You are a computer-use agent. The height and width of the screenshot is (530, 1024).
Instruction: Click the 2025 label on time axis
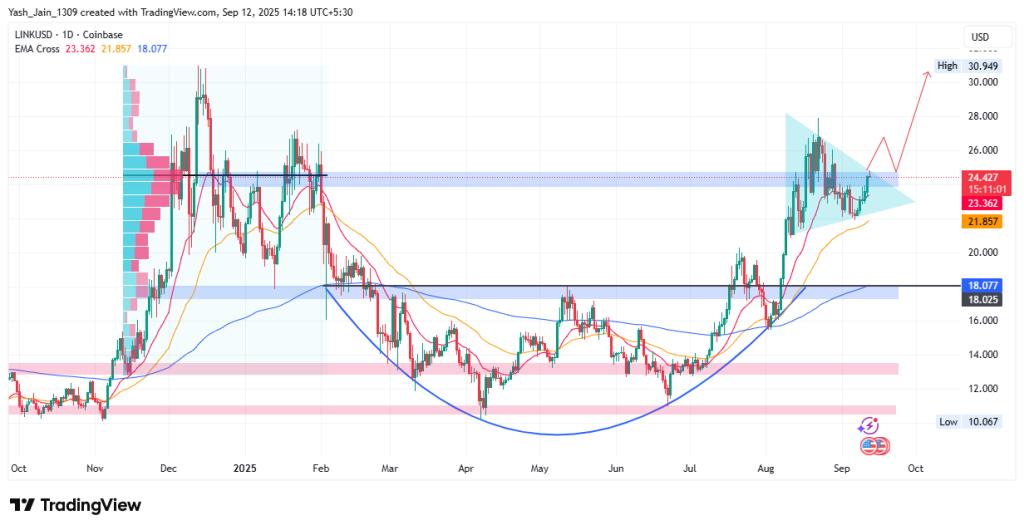(x=246, y=467)
